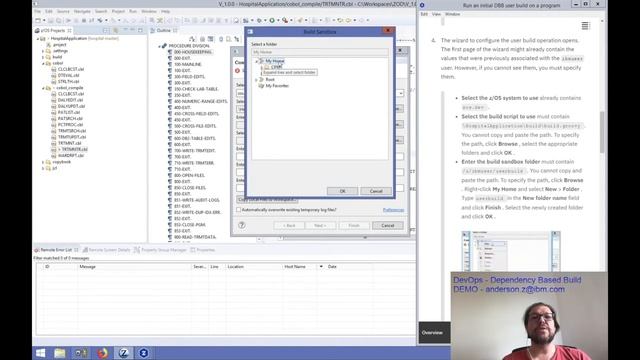
Task: Open the Navigate menu
Action: [x=82, y=11]
